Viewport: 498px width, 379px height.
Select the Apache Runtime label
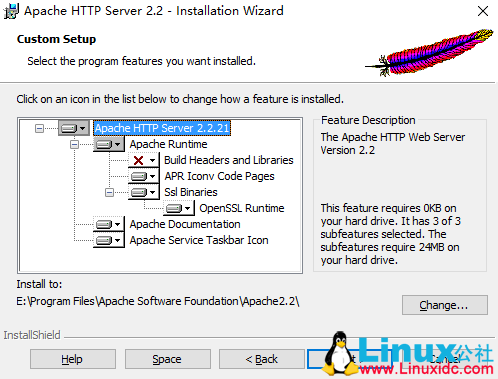tap(168, 144)
